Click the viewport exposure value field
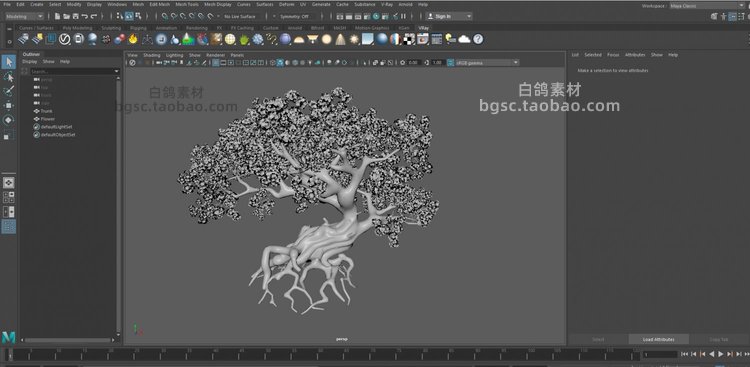 [x=414, y=63]
